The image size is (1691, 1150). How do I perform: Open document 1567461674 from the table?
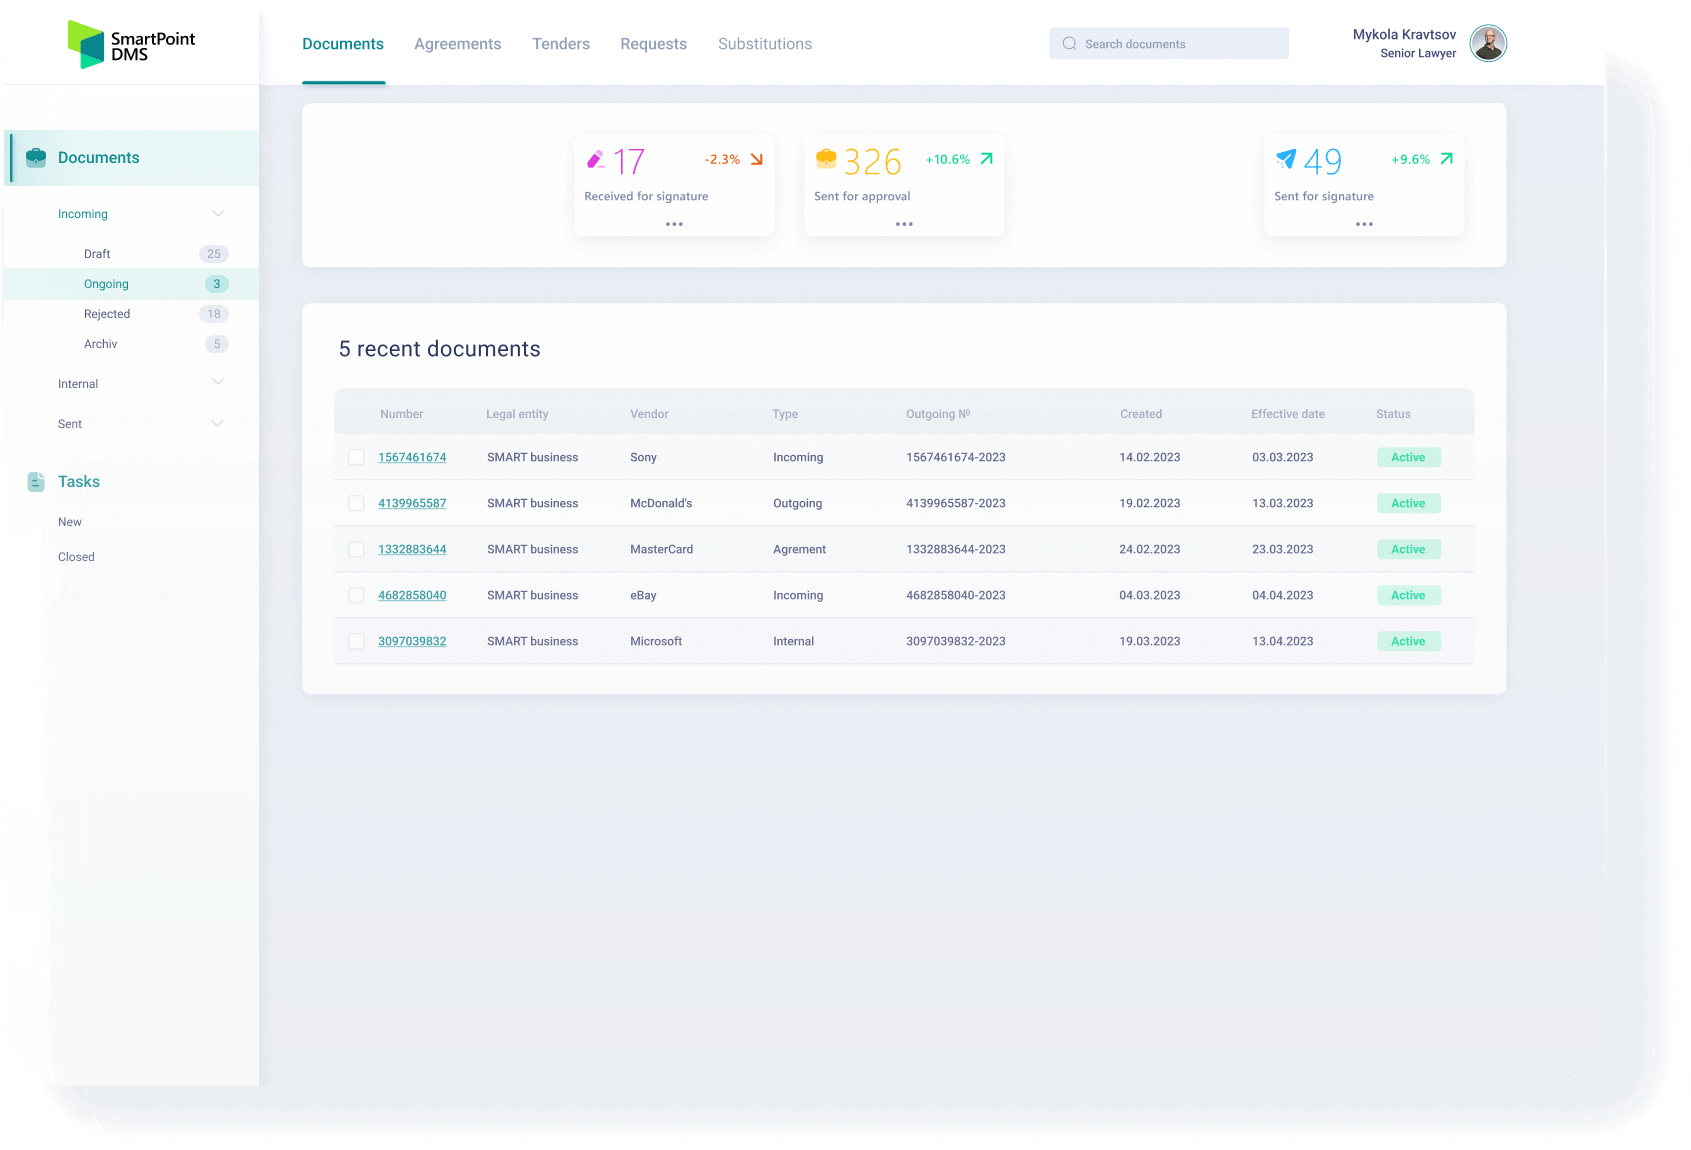pos(412,457)
